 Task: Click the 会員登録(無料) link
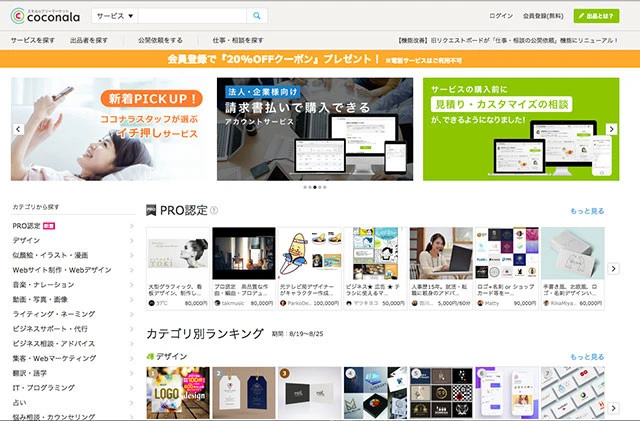[x=543, y=16]
